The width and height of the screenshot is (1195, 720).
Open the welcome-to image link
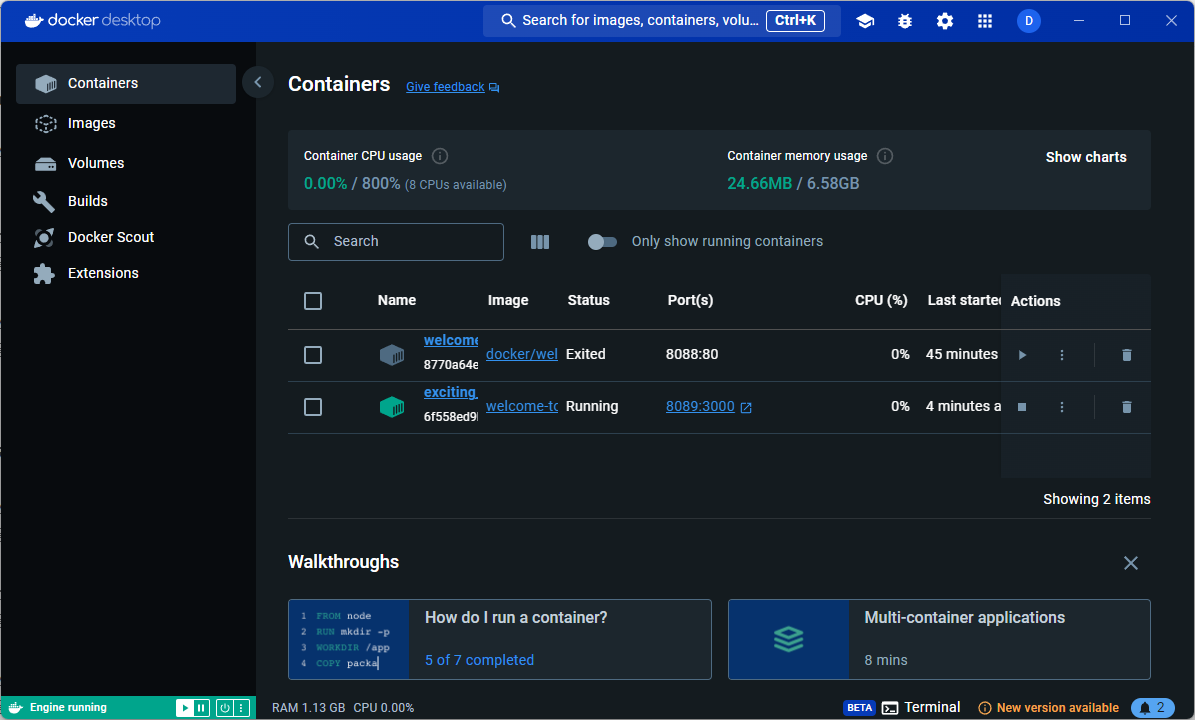point(521,406)
